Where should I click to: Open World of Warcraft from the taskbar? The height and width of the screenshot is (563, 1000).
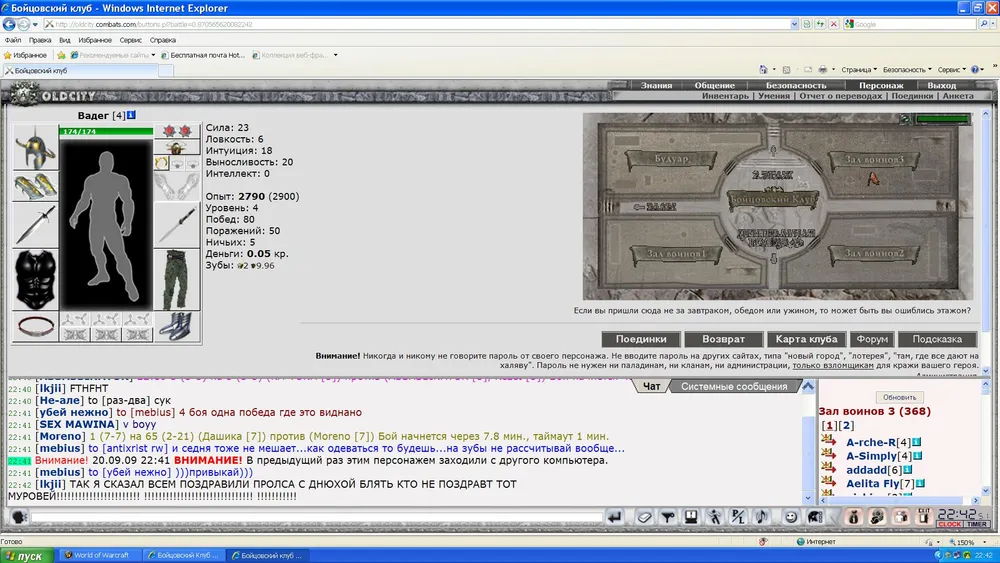99,555
